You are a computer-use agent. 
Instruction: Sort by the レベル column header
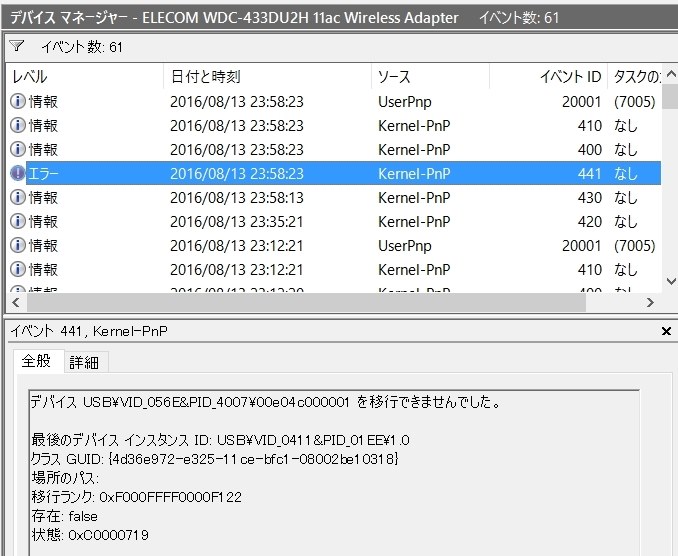[x=85, y=77]
